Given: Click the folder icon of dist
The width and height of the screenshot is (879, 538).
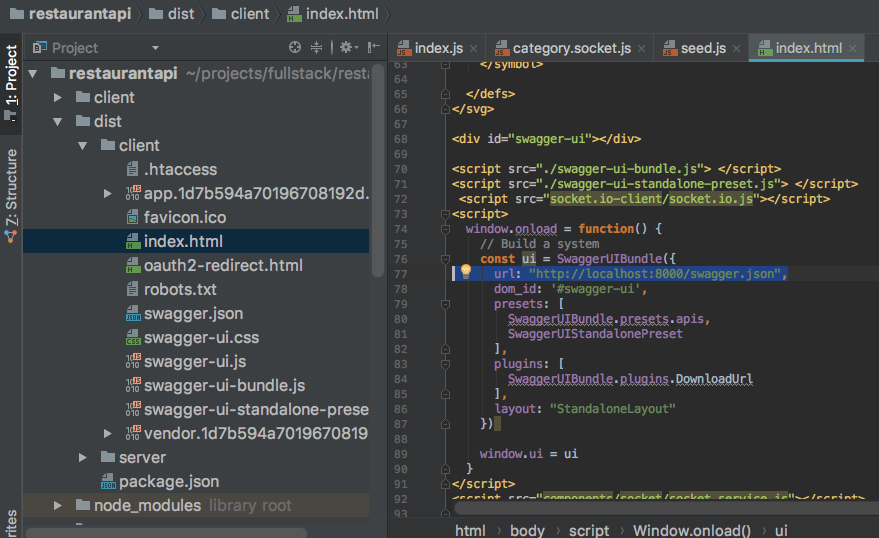Looking at the screenshot, I should (x=83, y=121).
